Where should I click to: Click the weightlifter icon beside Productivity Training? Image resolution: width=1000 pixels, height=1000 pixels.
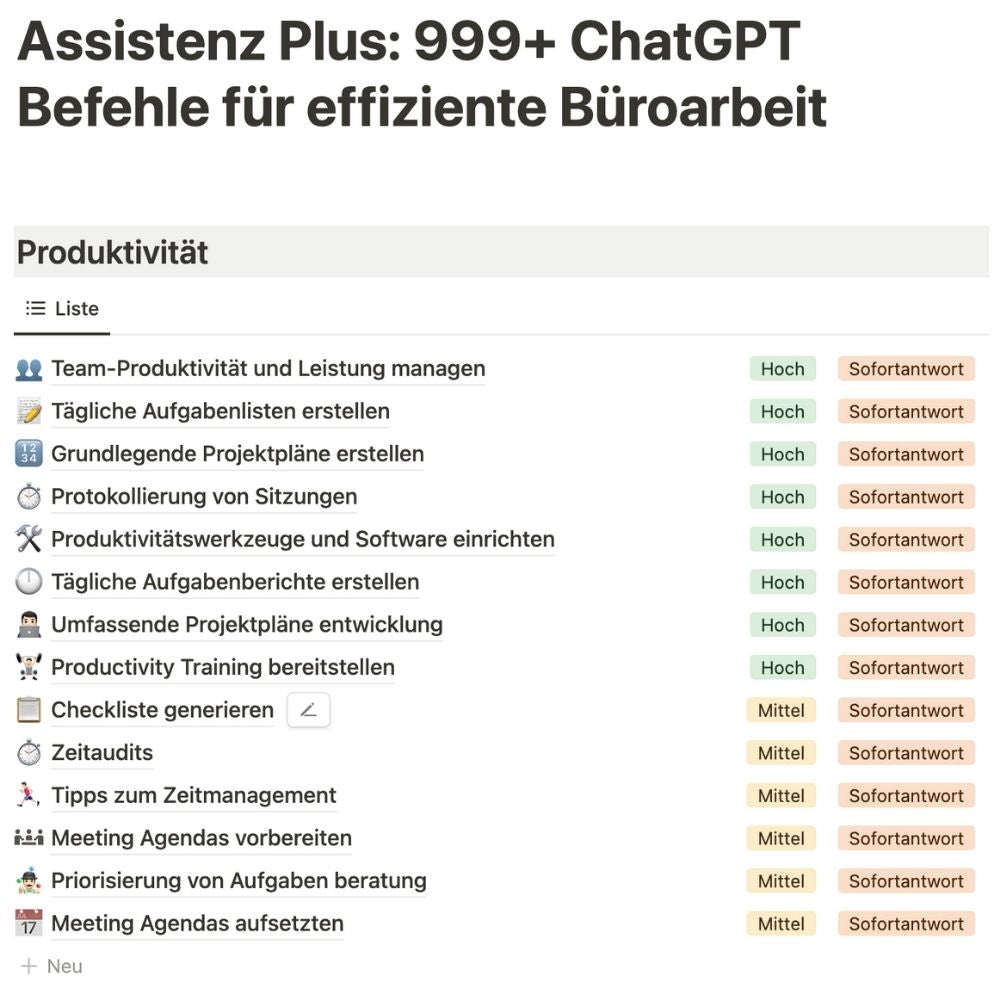click(29, 667)
